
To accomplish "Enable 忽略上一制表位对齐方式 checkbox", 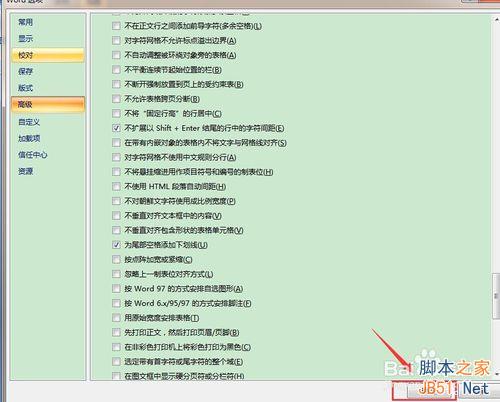I will pos(116,274).
